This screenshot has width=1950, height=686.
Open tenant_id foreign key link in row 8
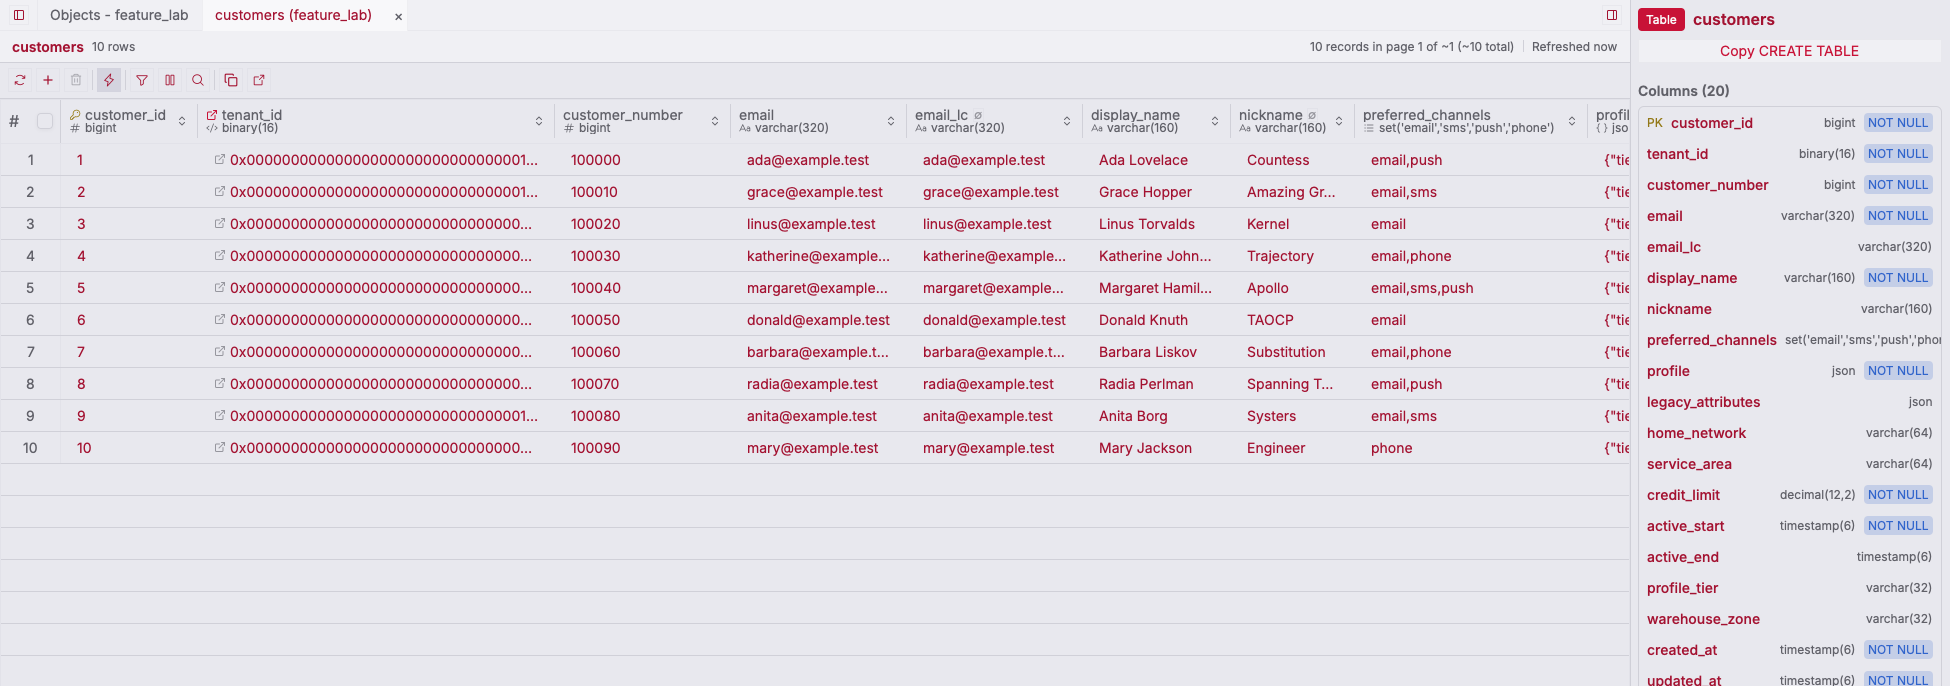click(x=219, y=383)
